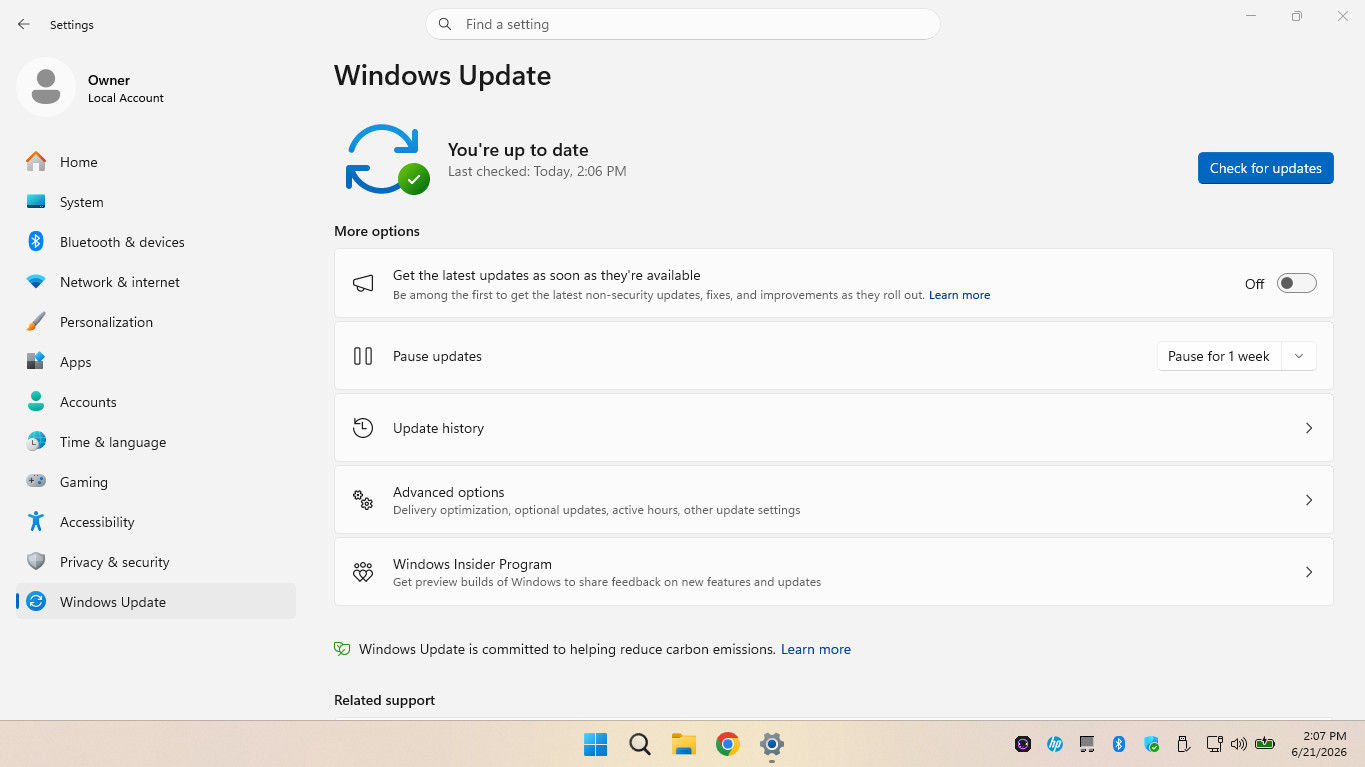Select Personalization in the sidebar
Viewport: 1365px width, 767px height.
pos(156,322)
